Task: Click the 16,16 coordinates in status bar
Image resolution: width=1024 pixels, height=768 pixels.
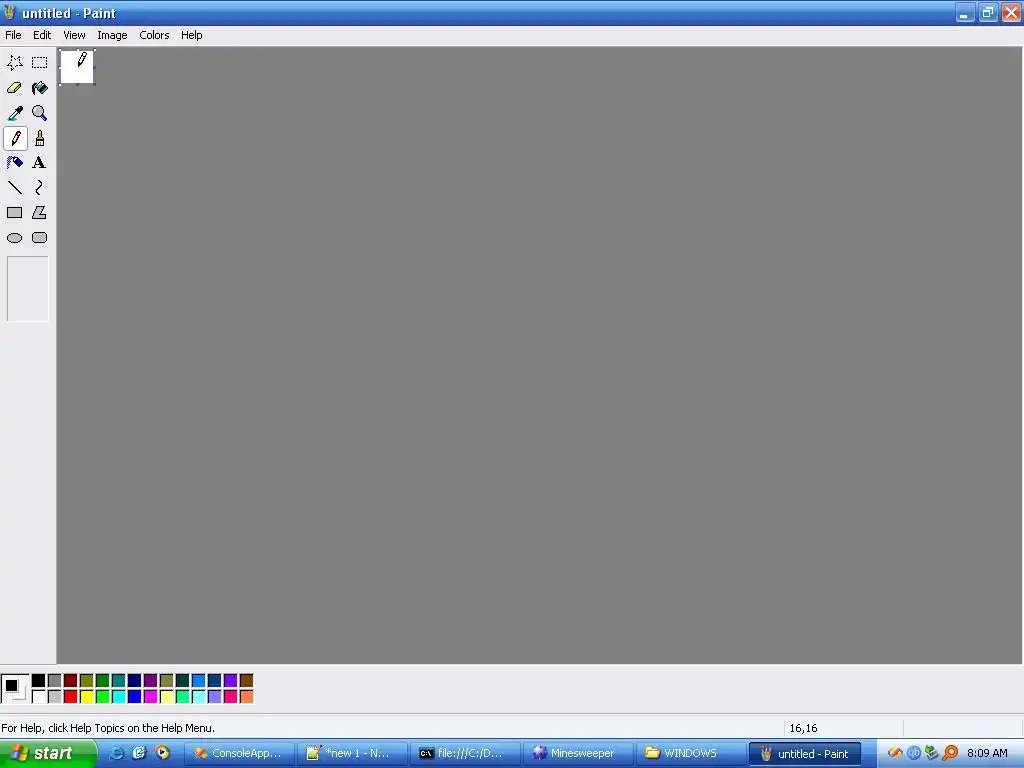Action: tap(803, 728)
